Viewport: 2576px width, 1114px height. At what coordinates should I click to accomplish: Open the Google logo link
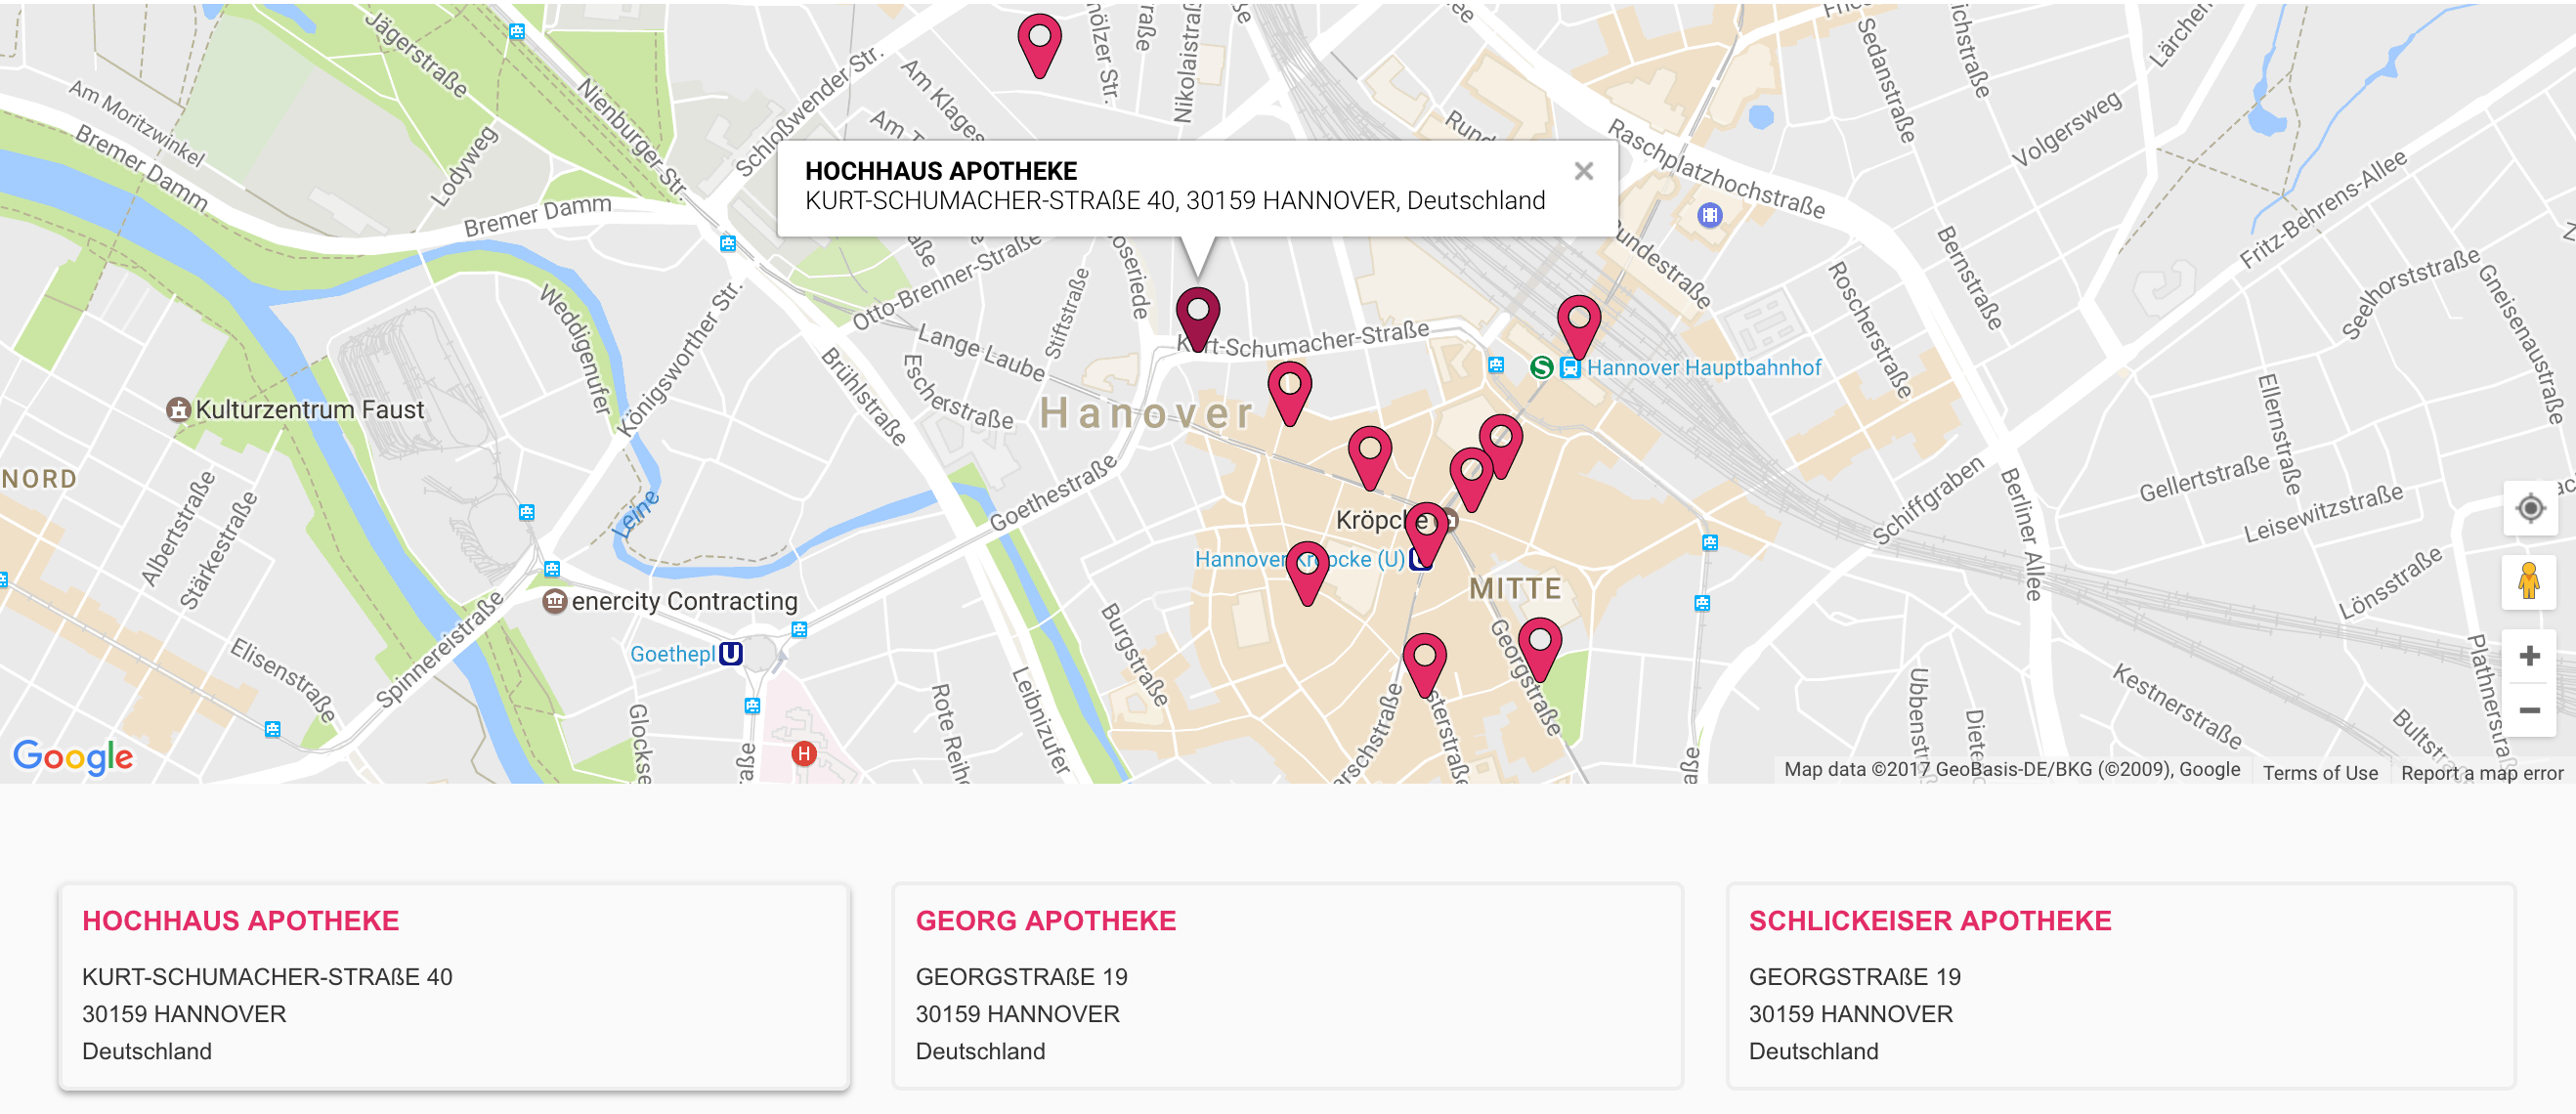pos(73,757)
